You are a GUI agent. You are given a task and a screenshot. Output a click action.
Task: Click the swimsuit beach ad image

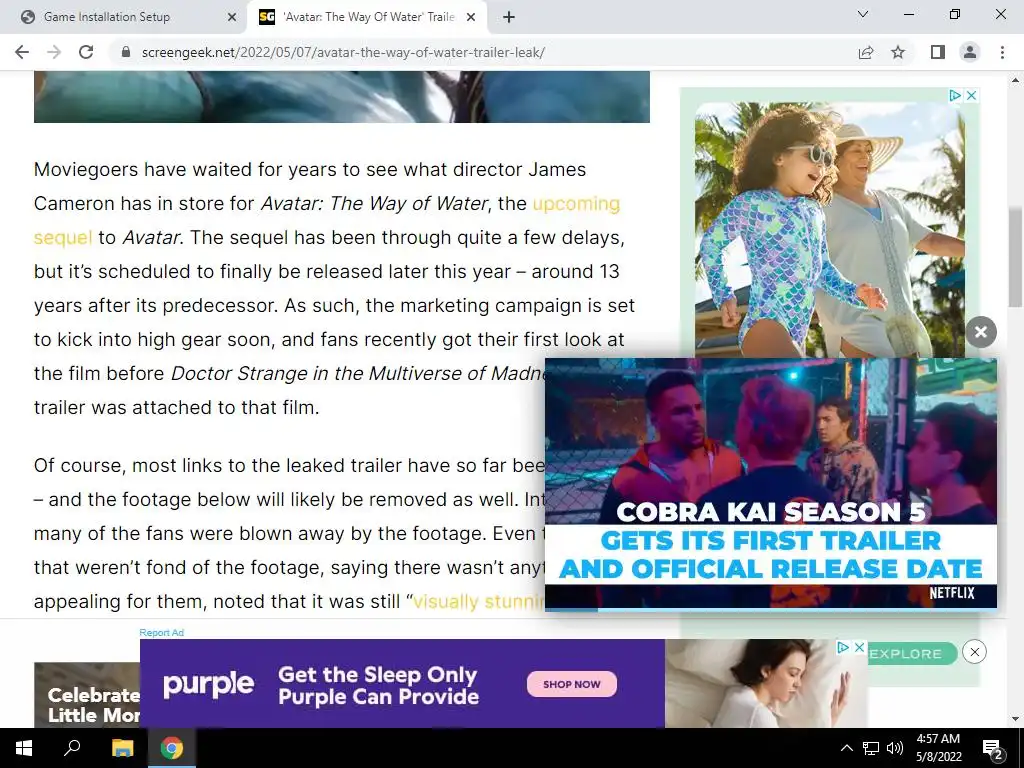pos(829,230)
